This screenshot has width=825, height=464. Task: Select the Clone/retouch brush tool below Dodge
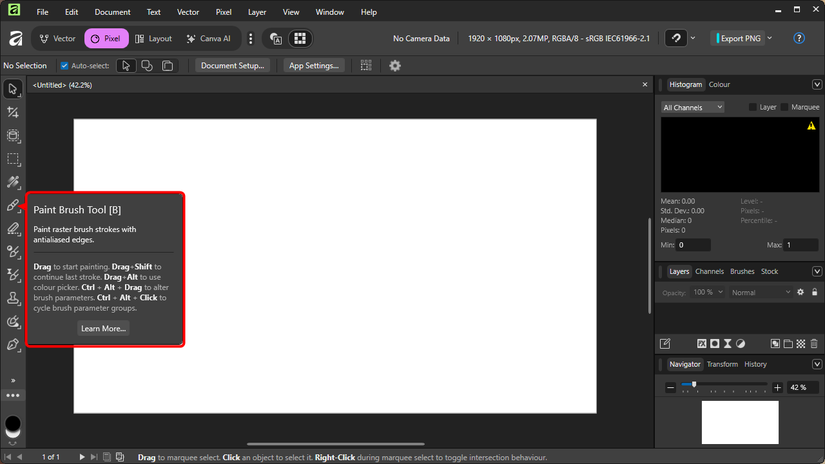13,275
